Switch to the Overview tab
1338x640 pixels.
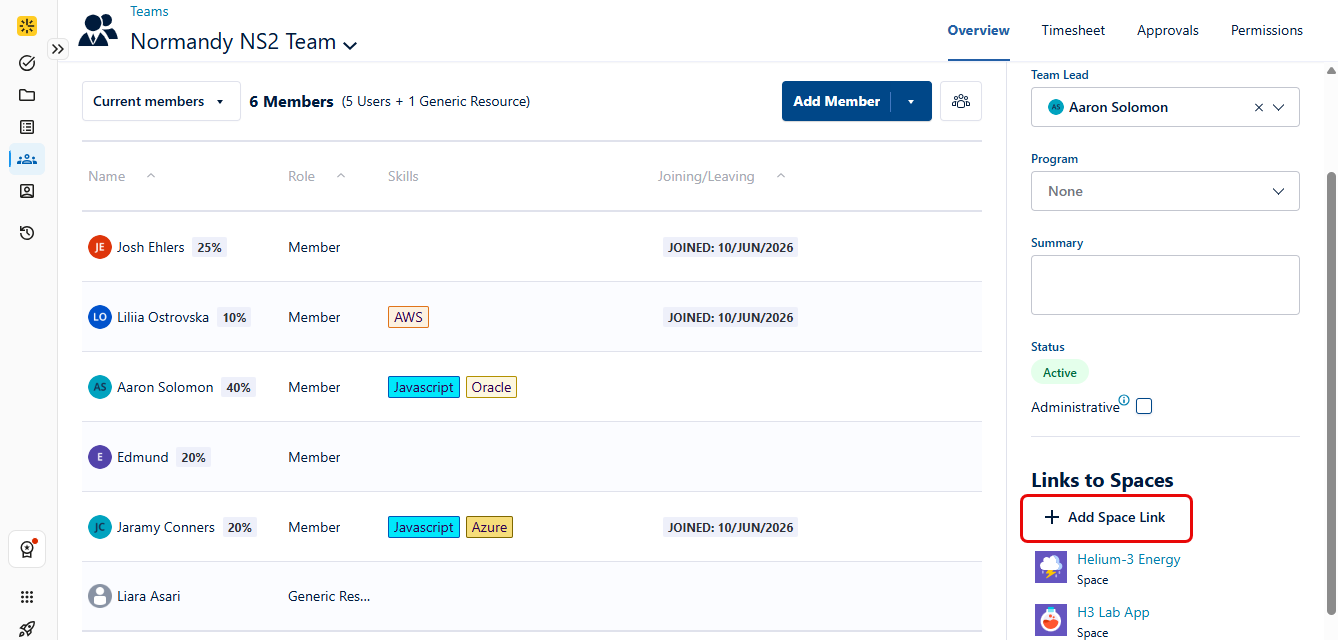979,30
